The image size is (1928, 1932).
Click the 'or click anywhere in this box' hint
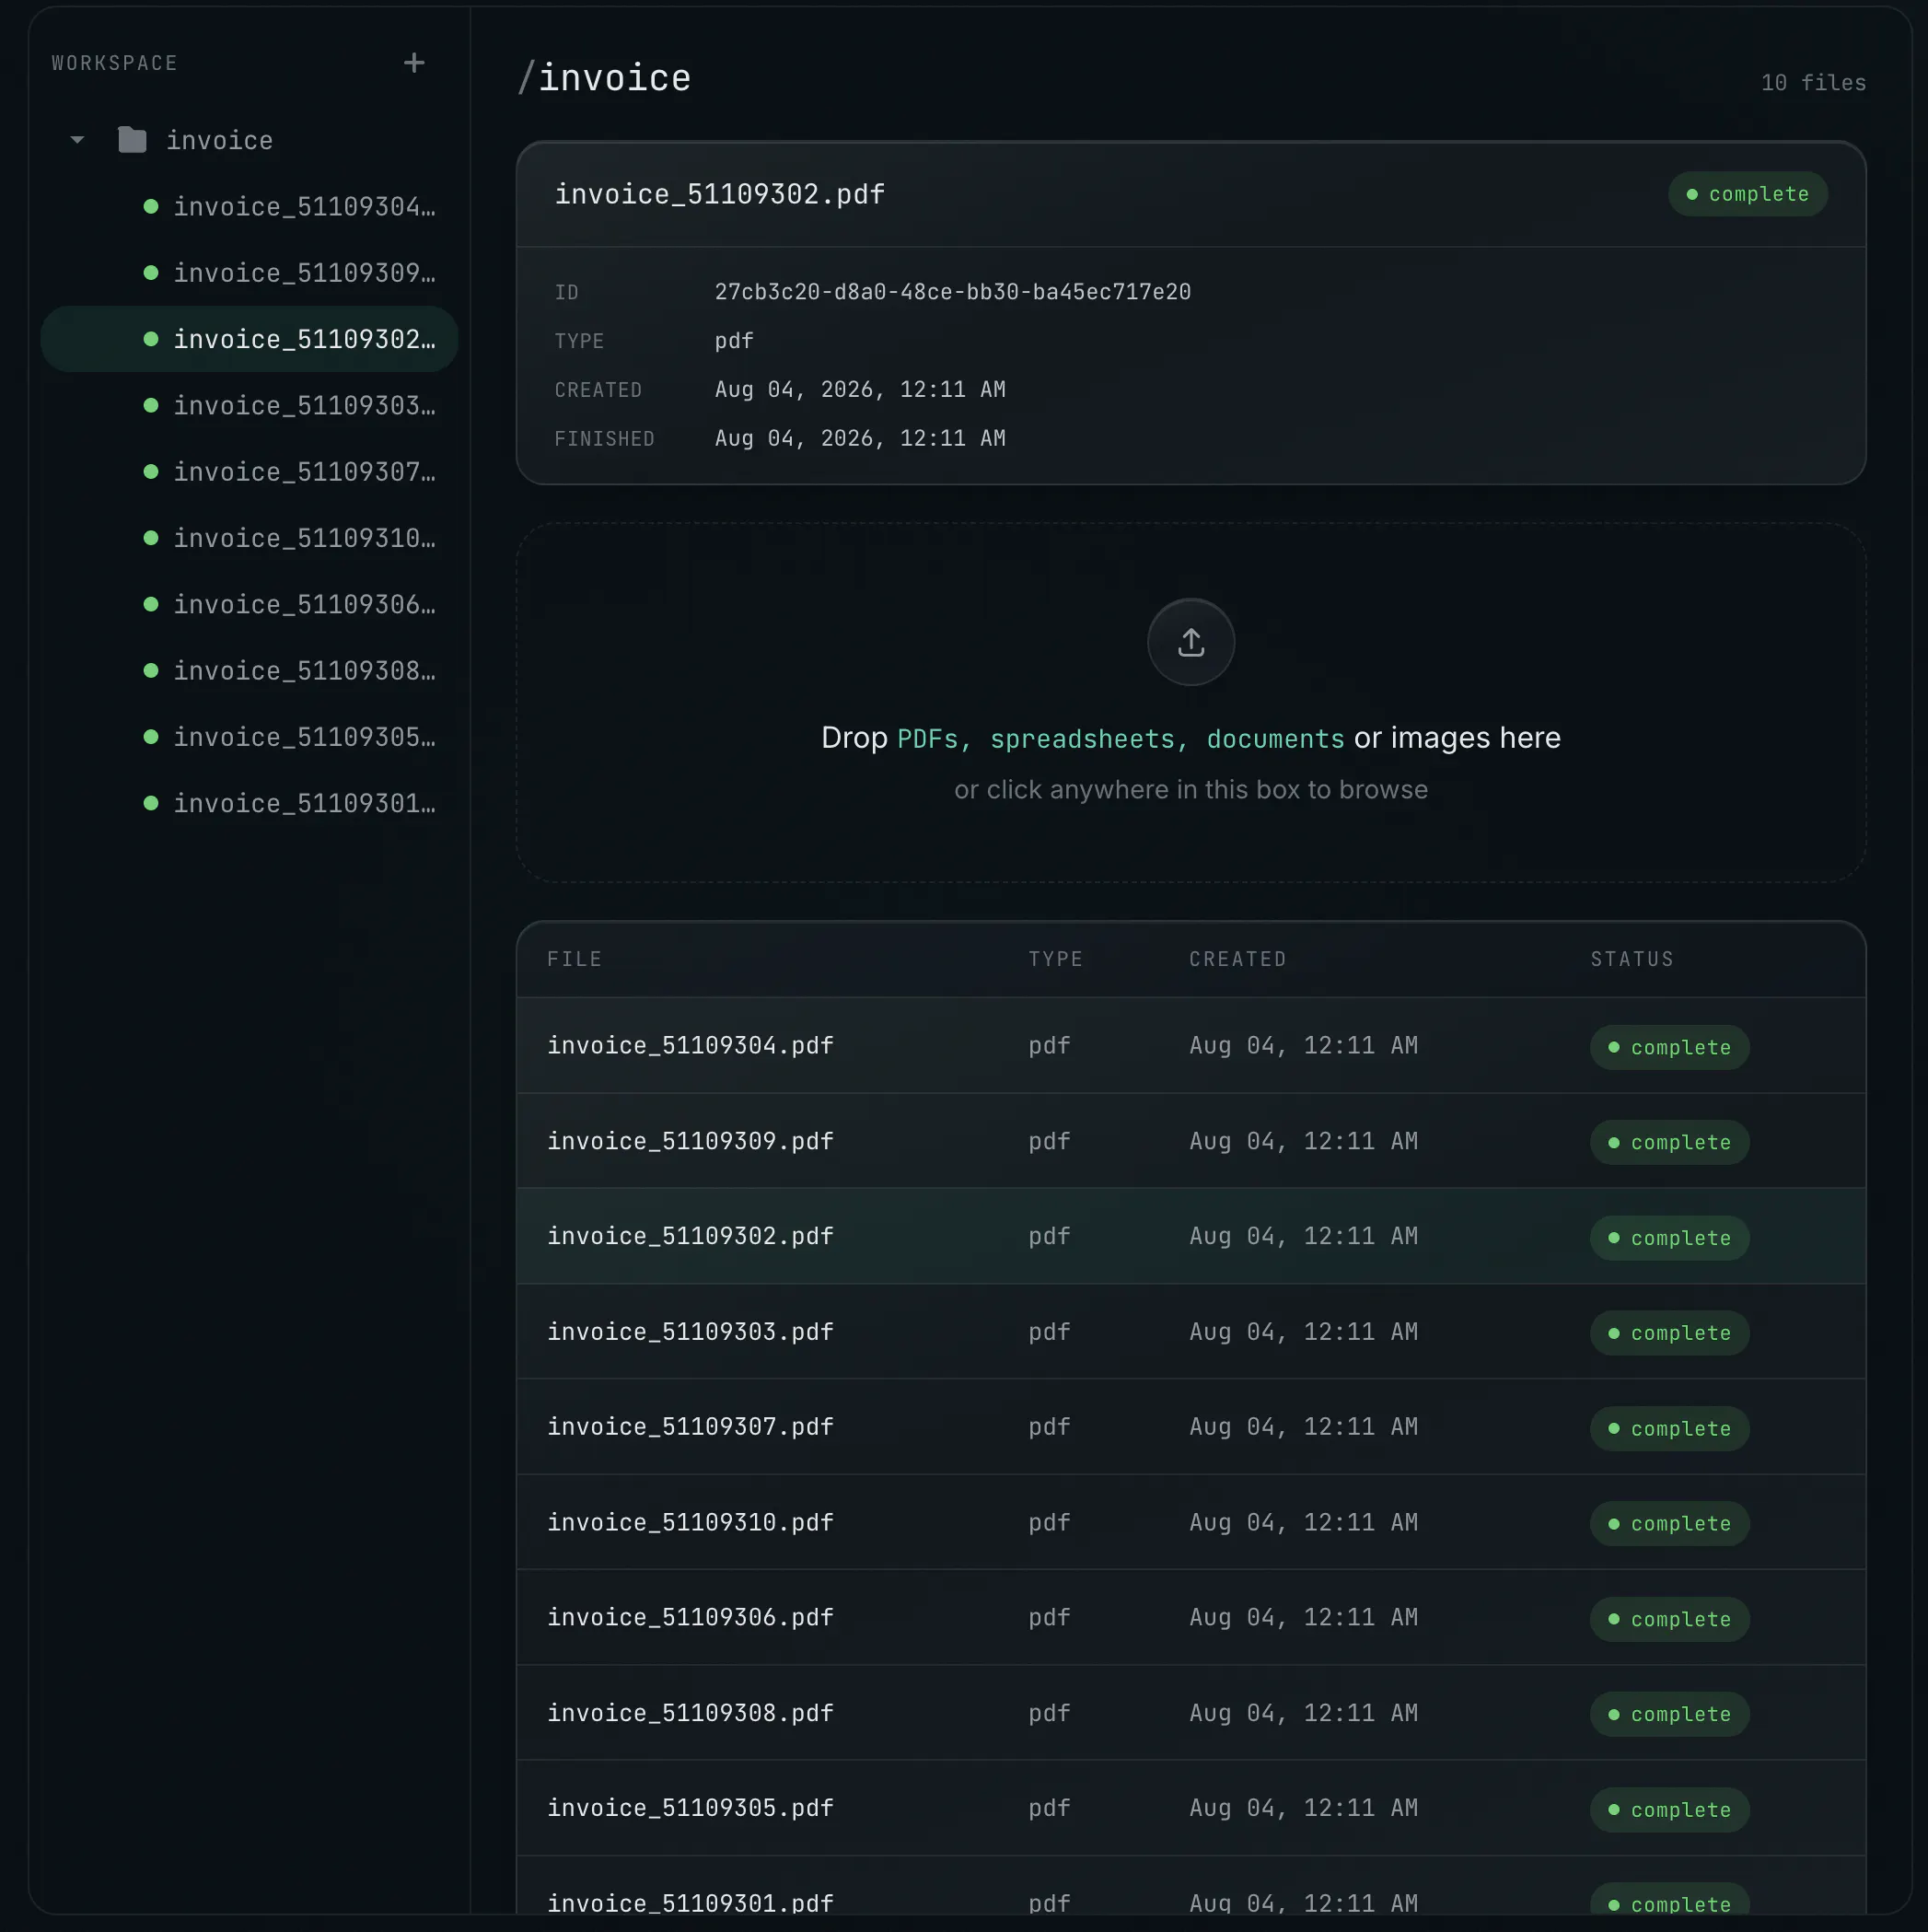pos(1190,790)
